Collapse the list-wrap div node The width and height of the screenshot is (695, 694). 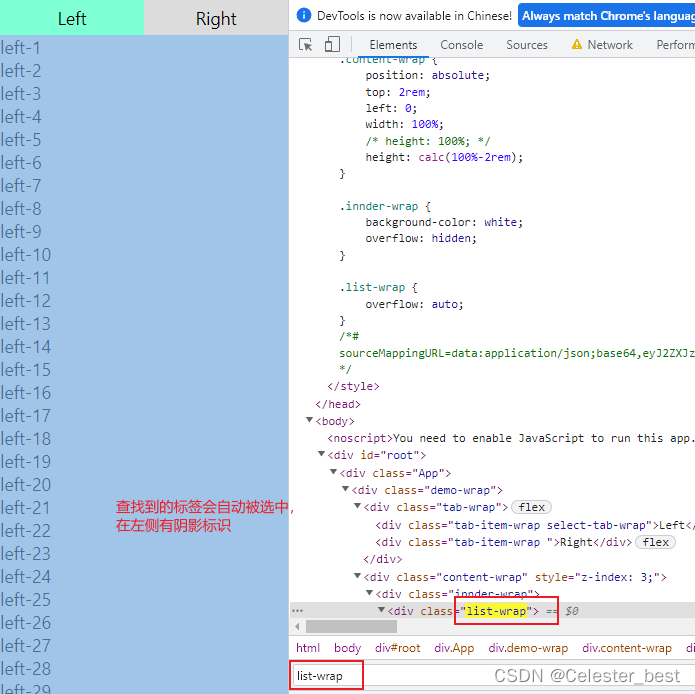tap(381, 610)
